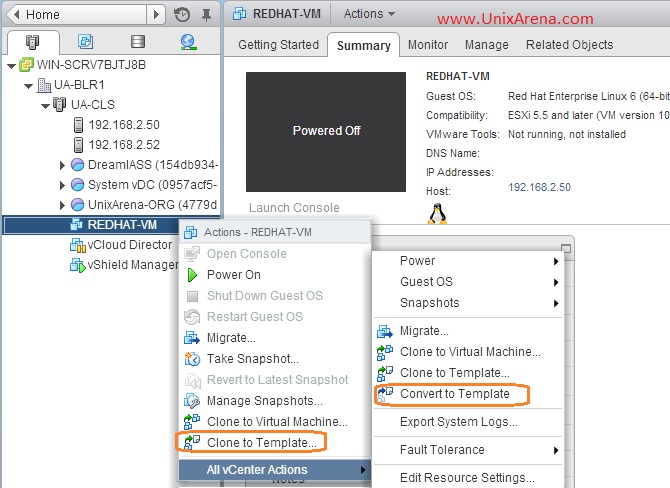The width and height of the screenshot is (670, 488).
Task: Click the vCloud Director VM icon
Action: click(78, 245)
